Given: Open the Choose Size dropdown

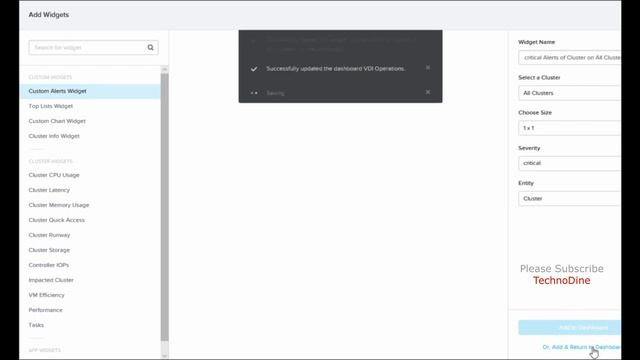Looking at the screenshot, I should 569,128.
